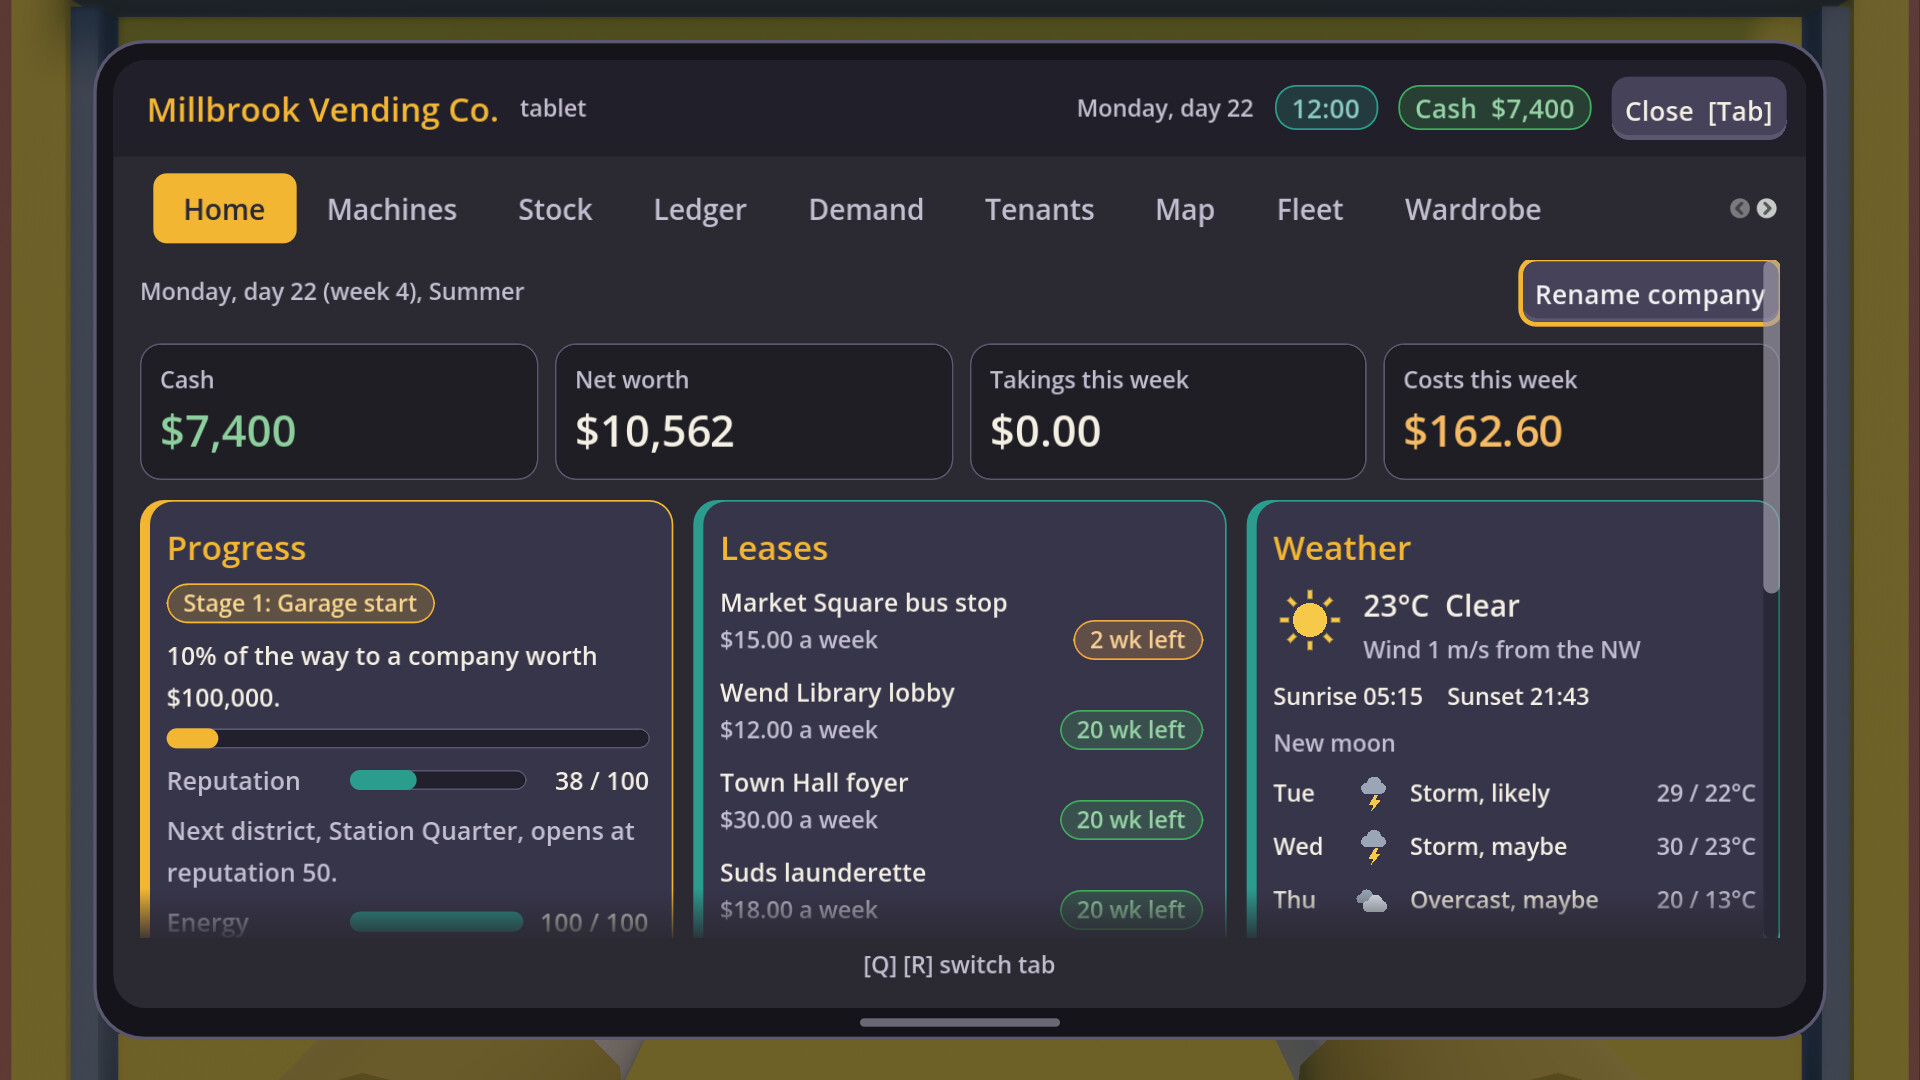Click the Town Hall foyer lease

pyautogui.click(x=961, y=801)
